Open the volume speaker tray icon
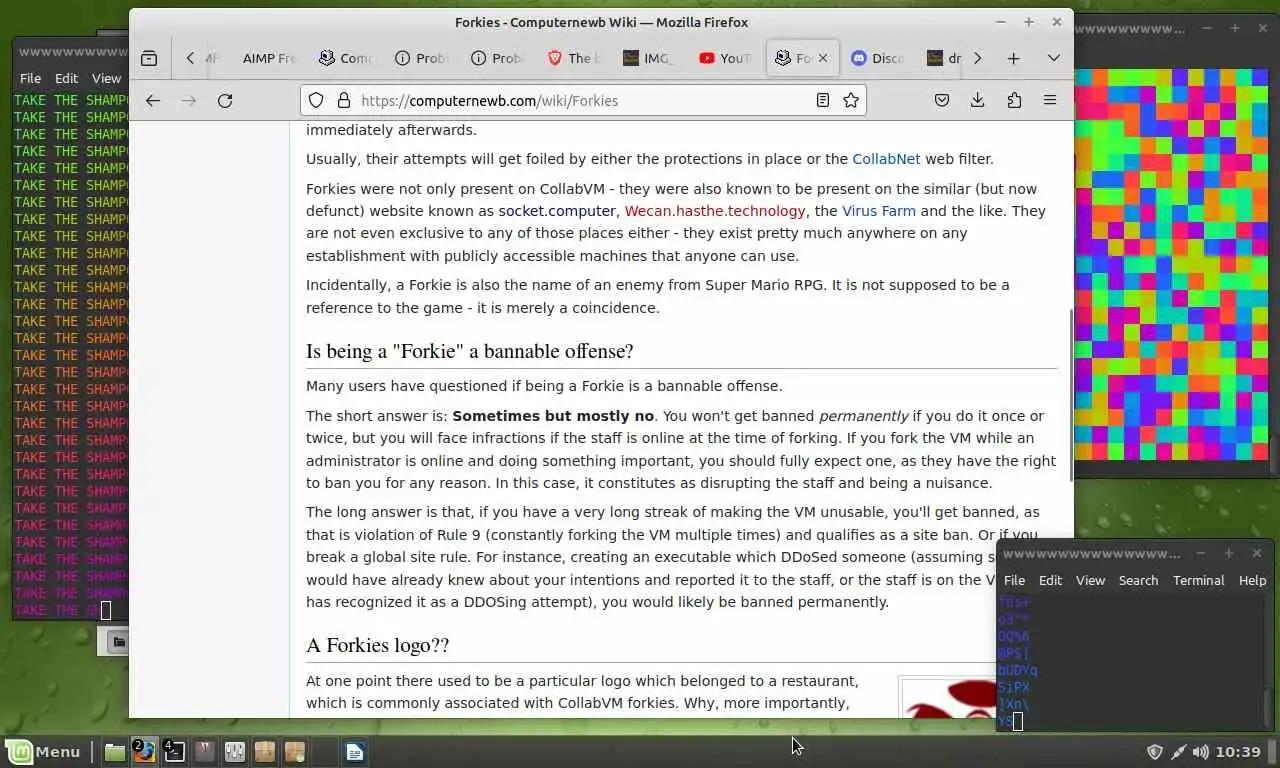This screenshot has width=1280, height=768. pos(1201,752)
